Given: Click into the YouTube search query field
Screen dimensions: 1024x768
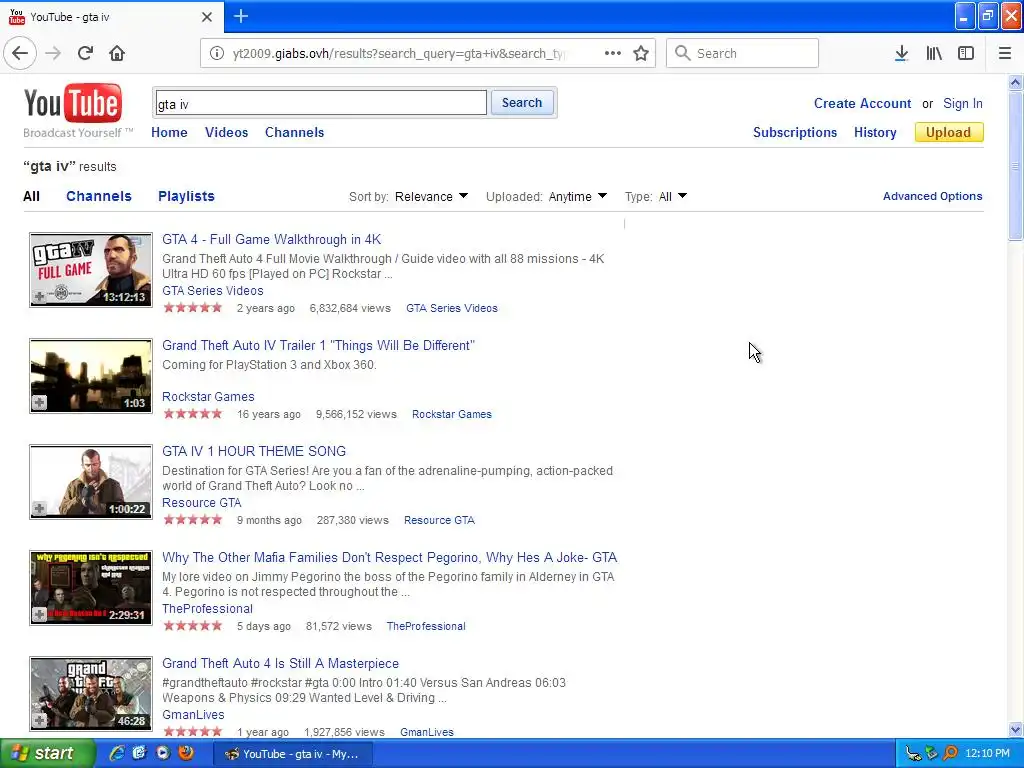Looking at the screenshot, I should [321, 103].
